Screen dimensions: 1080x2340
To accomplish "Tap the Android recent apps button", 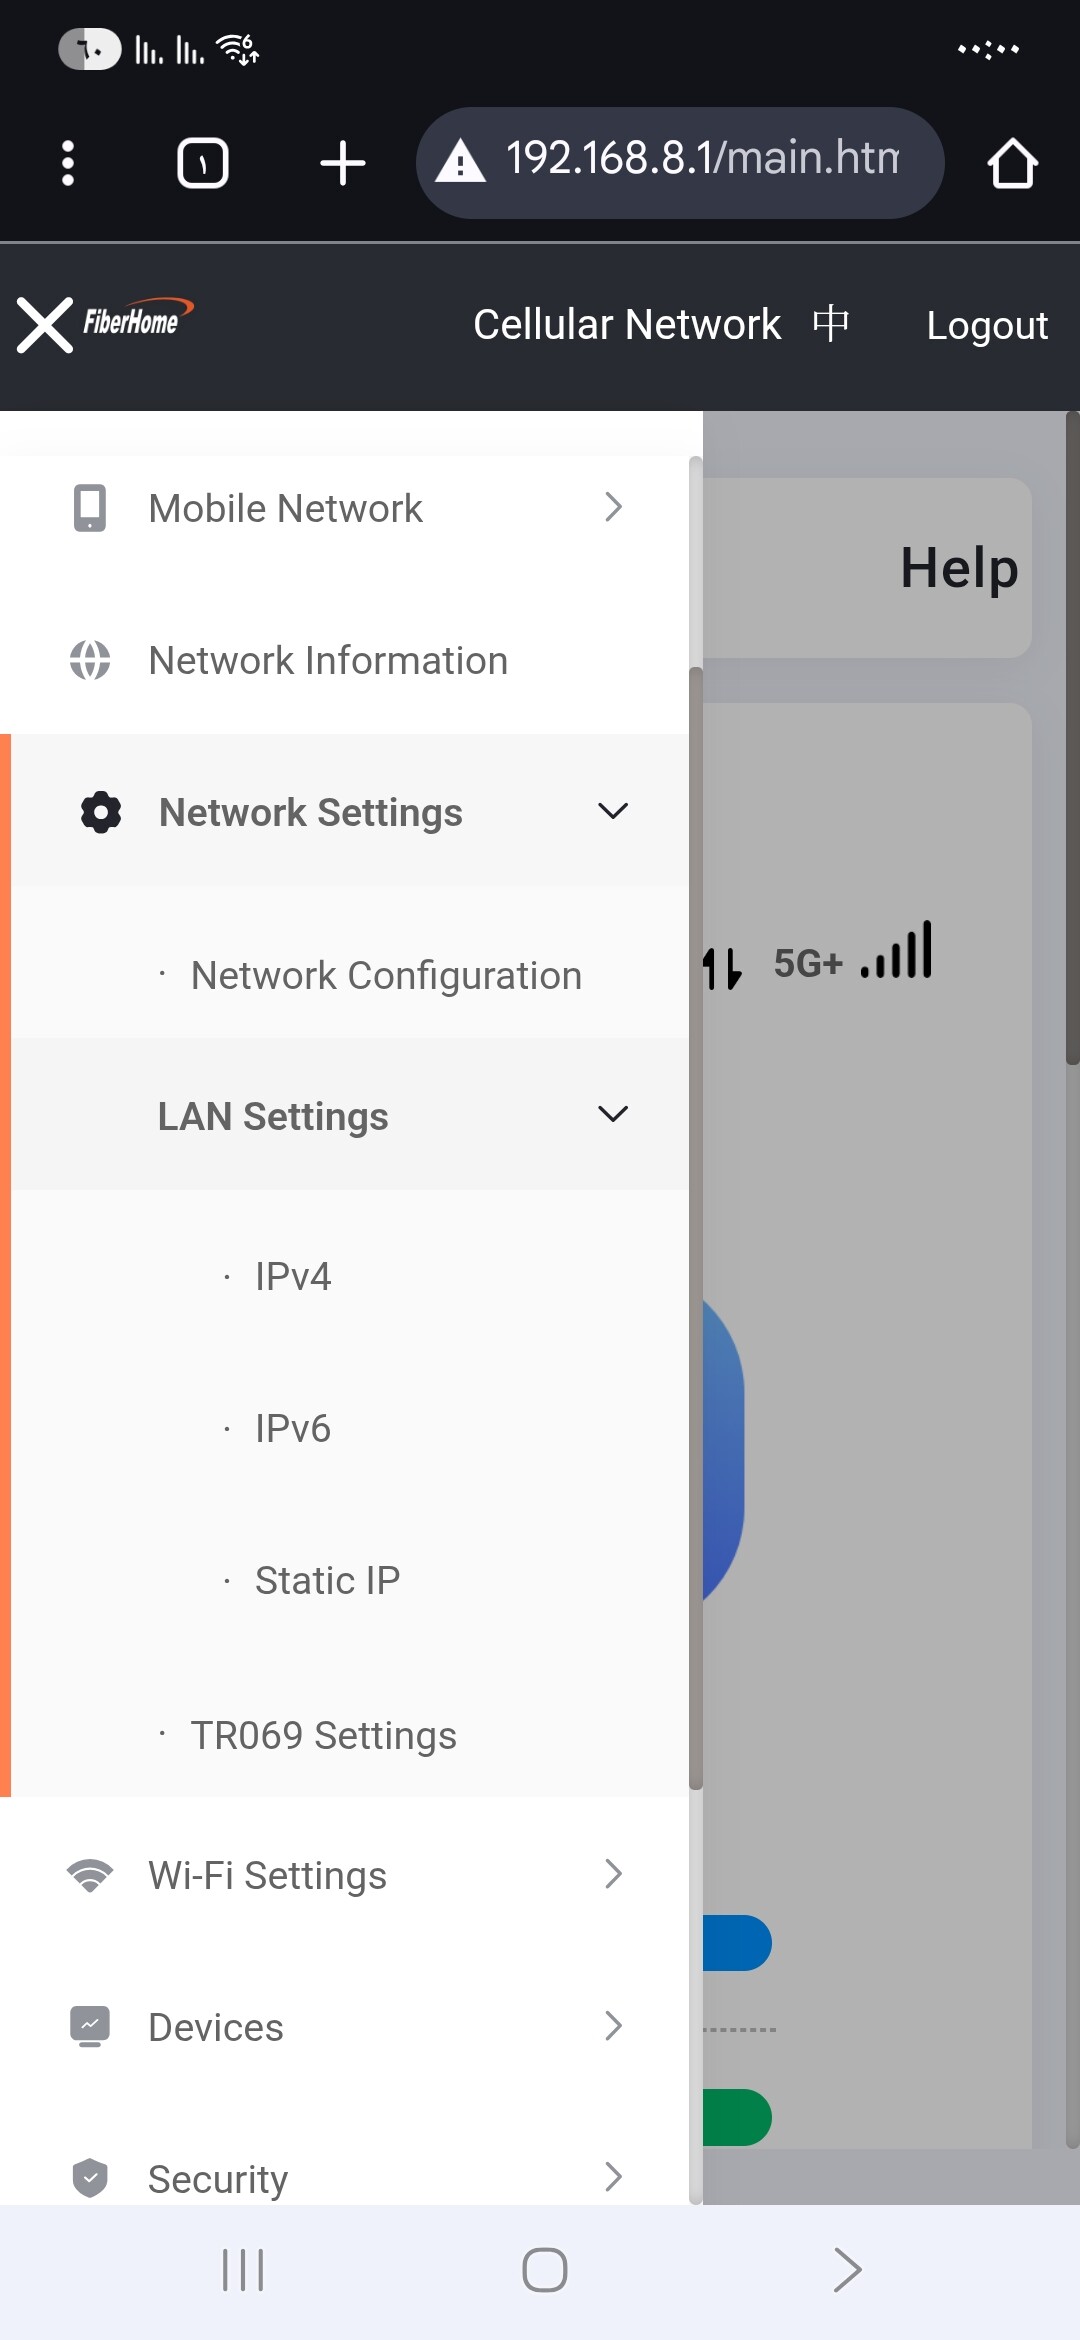I will coord(243,2270).
